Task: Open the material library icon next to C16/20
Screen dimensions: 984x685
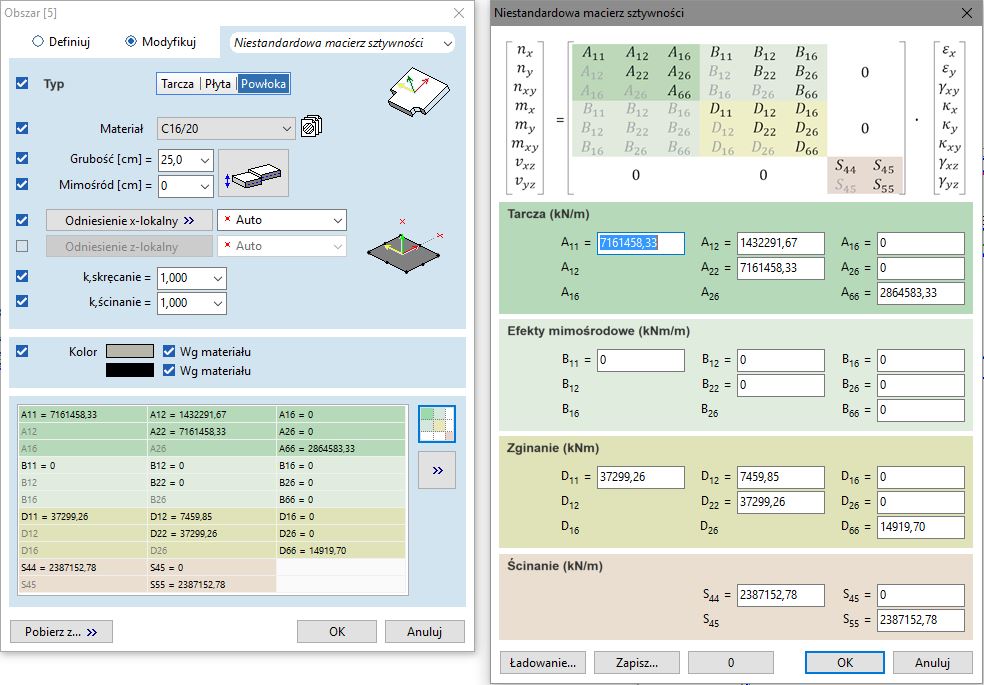Action: click(x=311, y=127)
